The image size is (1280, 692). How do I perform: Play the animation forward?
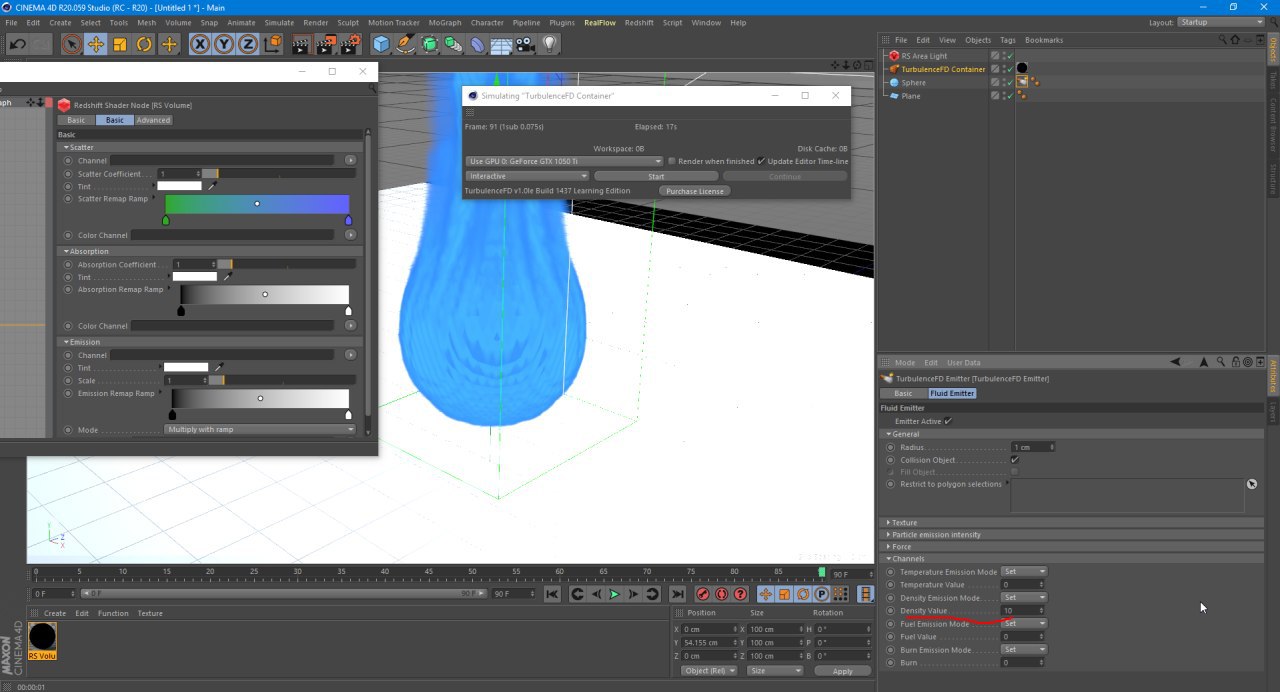tap(615, 594)
